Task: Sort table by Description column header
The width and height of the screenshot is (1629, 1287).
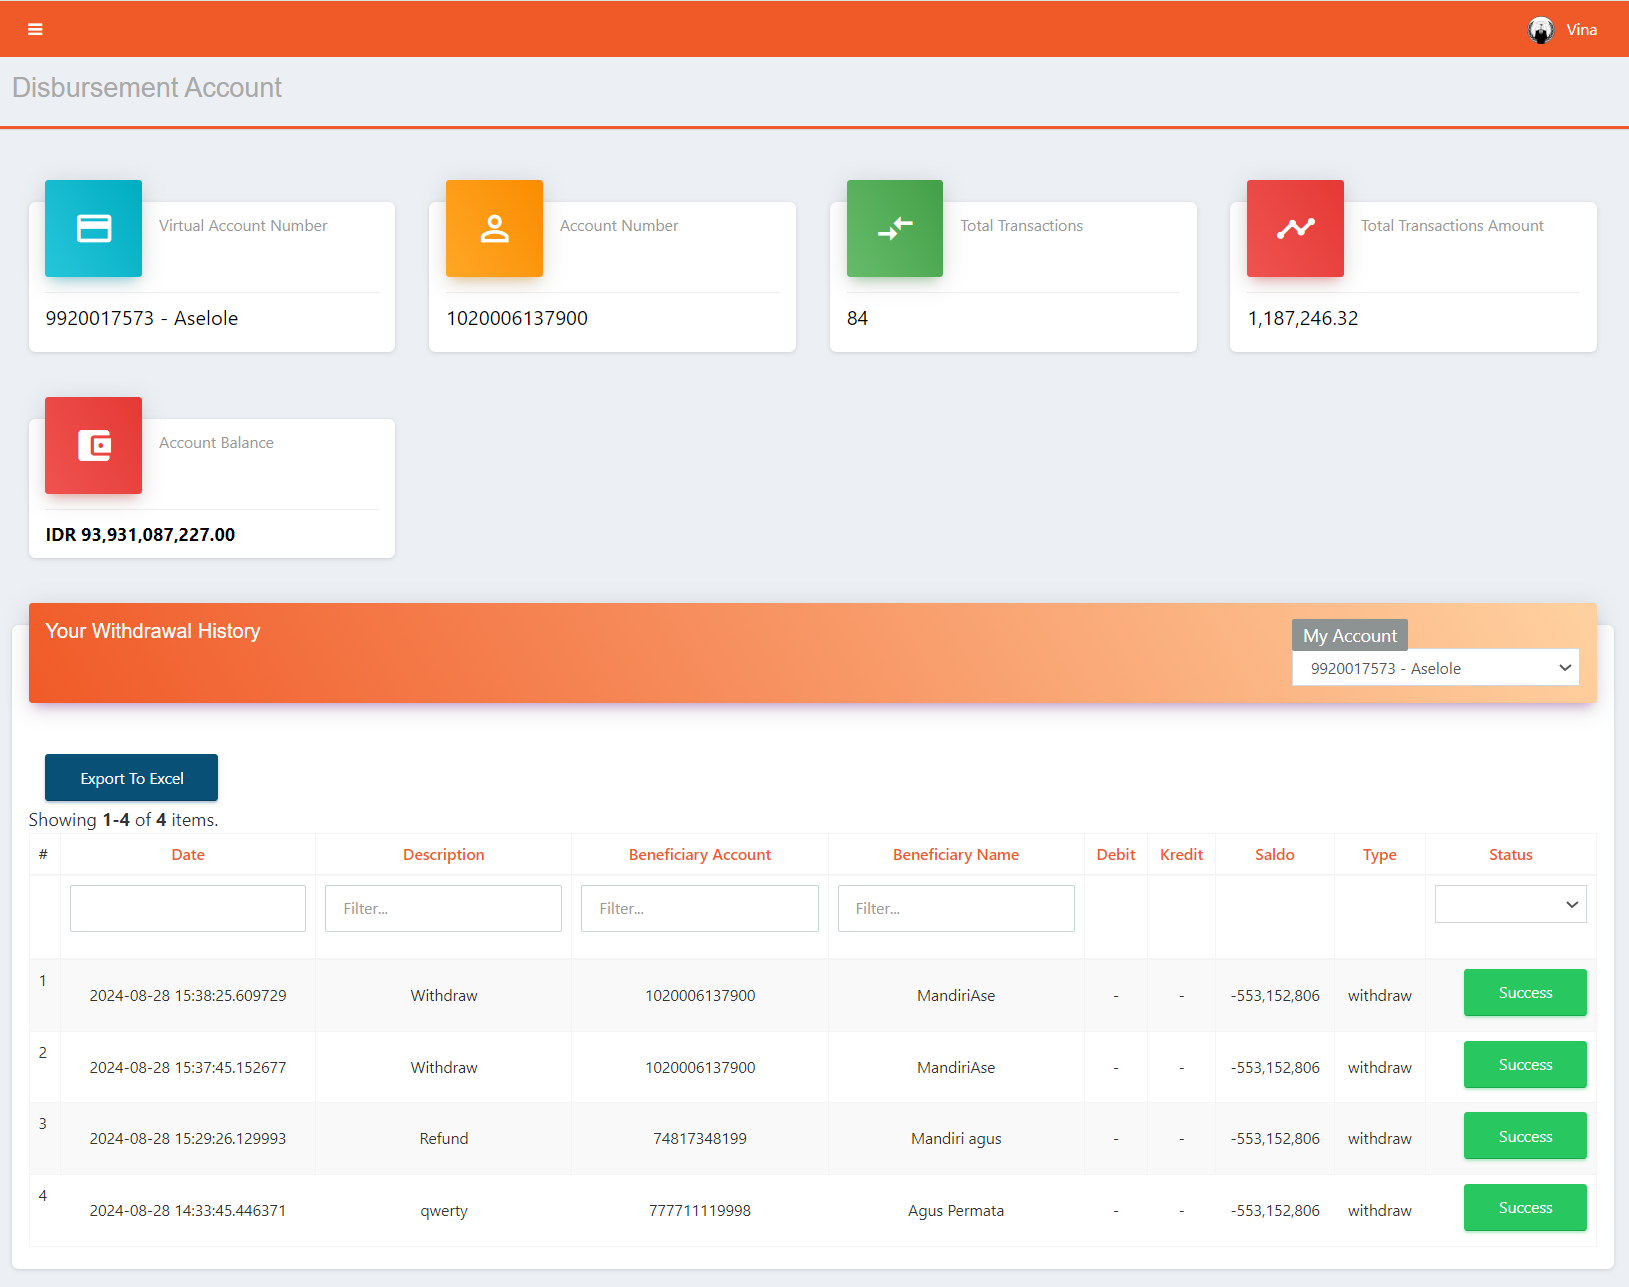Action: click(443, 855)
